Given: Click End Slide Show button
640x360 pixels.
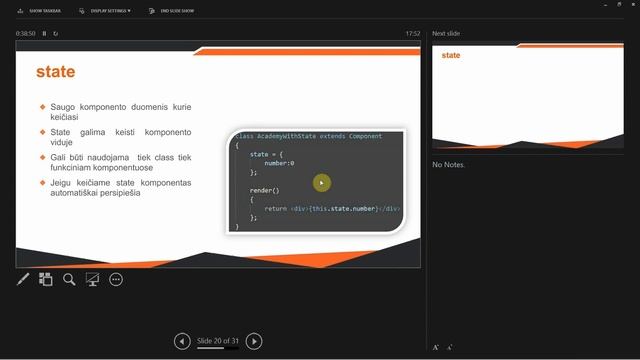Looking at the screenshot, I should point(171,11).
